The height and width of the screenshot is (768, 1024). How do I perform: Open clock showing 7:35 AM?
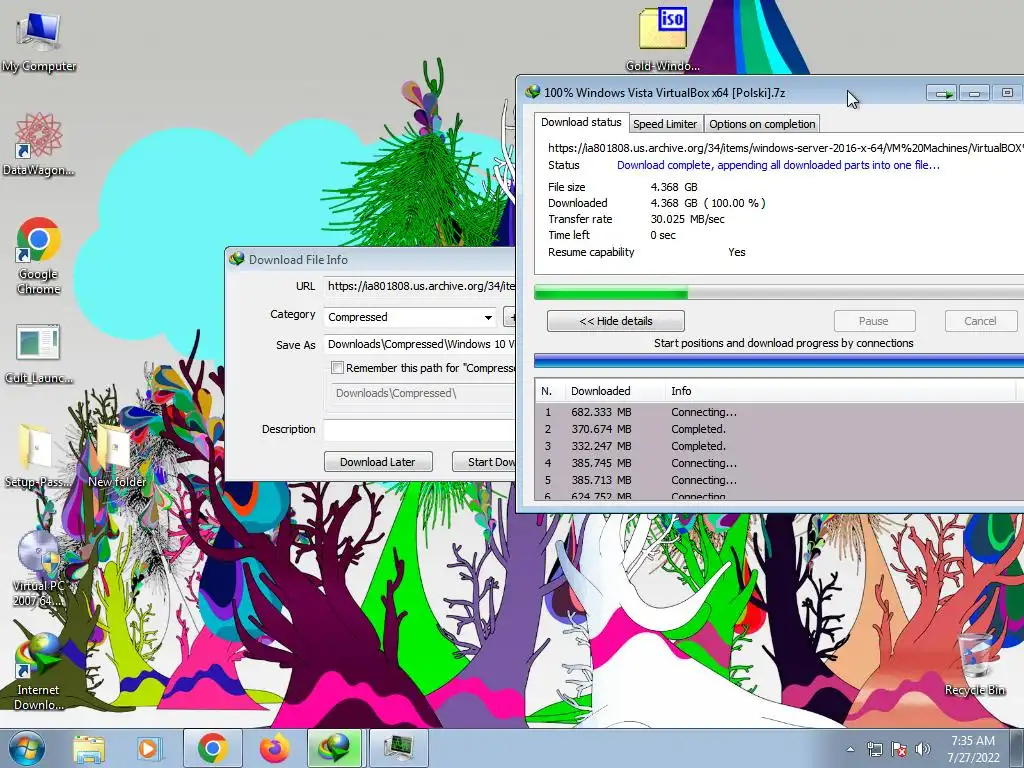(973, 748)
